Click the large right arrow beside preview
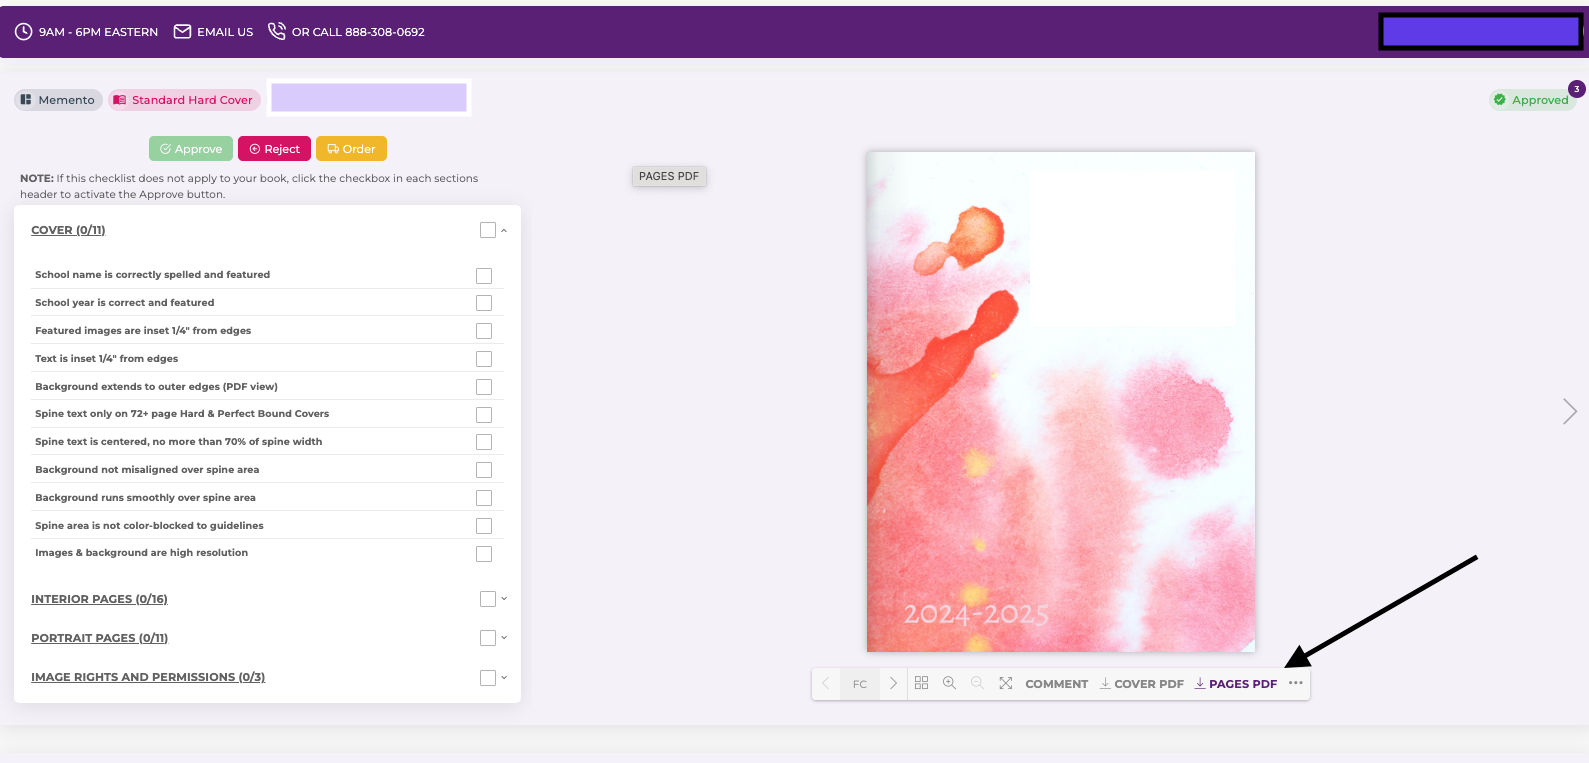The height and width of the screenshot is (763, 1589). (1570, 411)
